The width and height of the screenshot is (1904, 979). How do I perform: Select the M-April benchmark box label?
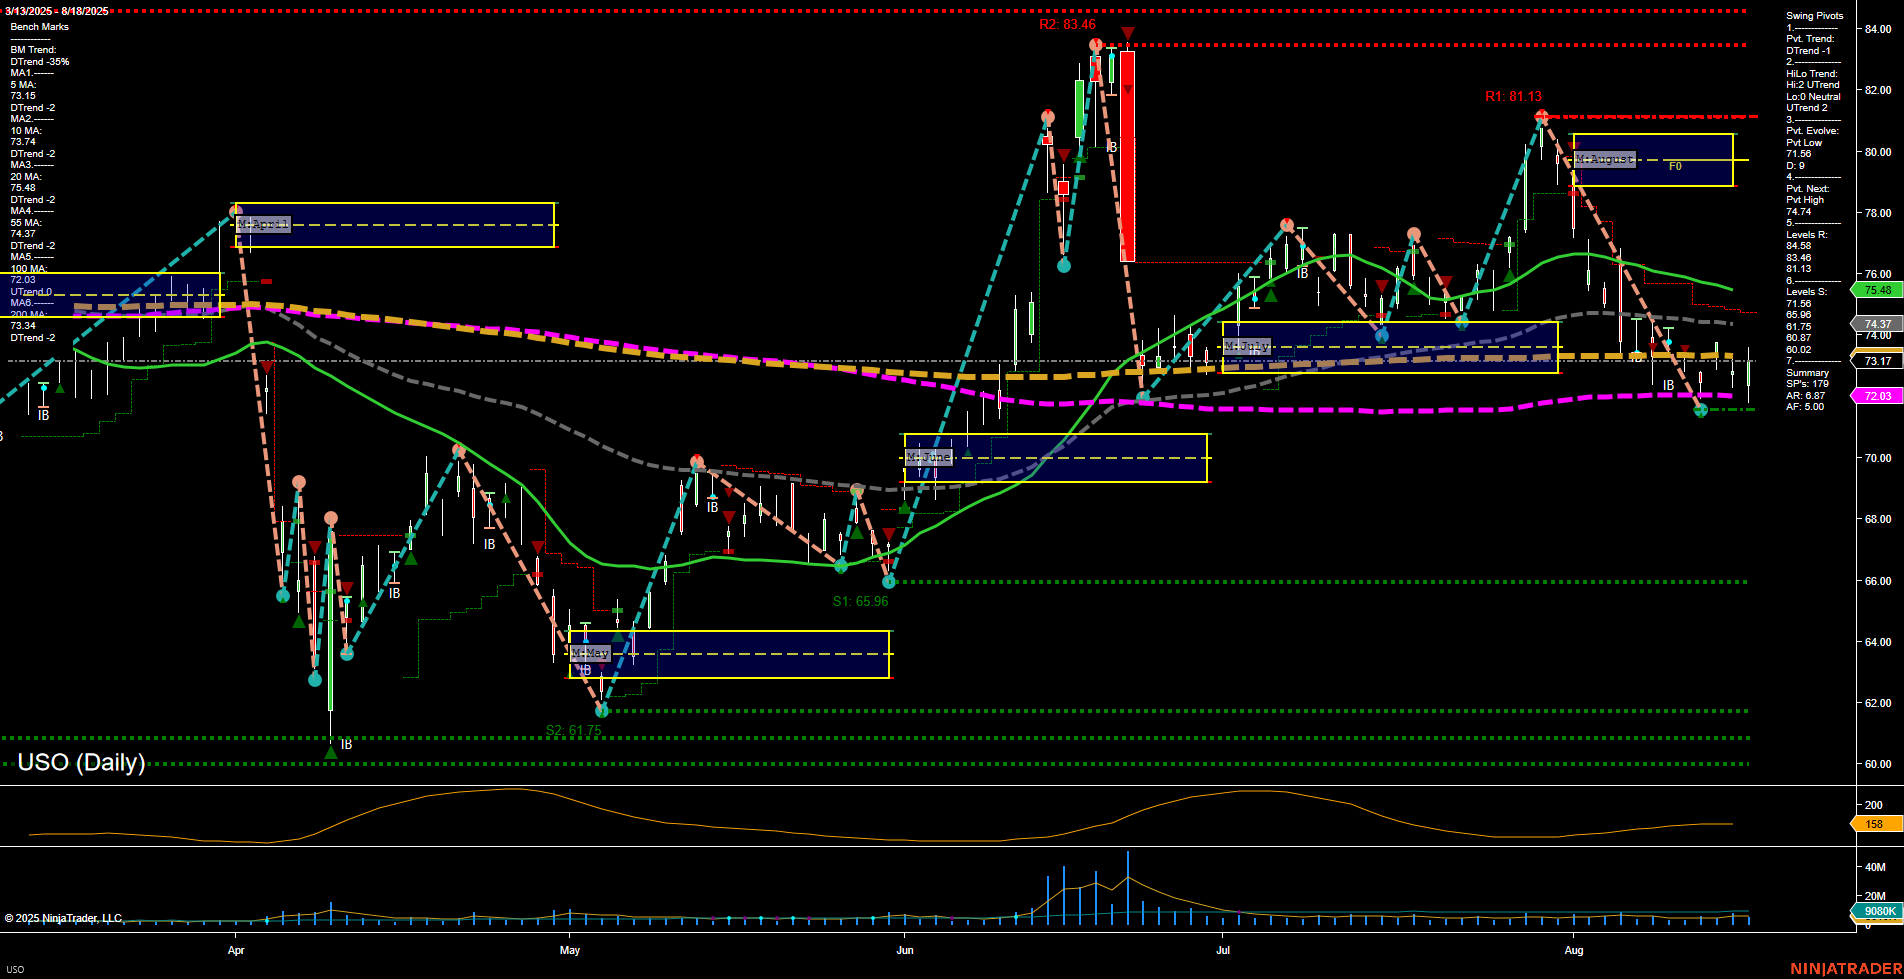pyautogui.click(x=260, y=224)
